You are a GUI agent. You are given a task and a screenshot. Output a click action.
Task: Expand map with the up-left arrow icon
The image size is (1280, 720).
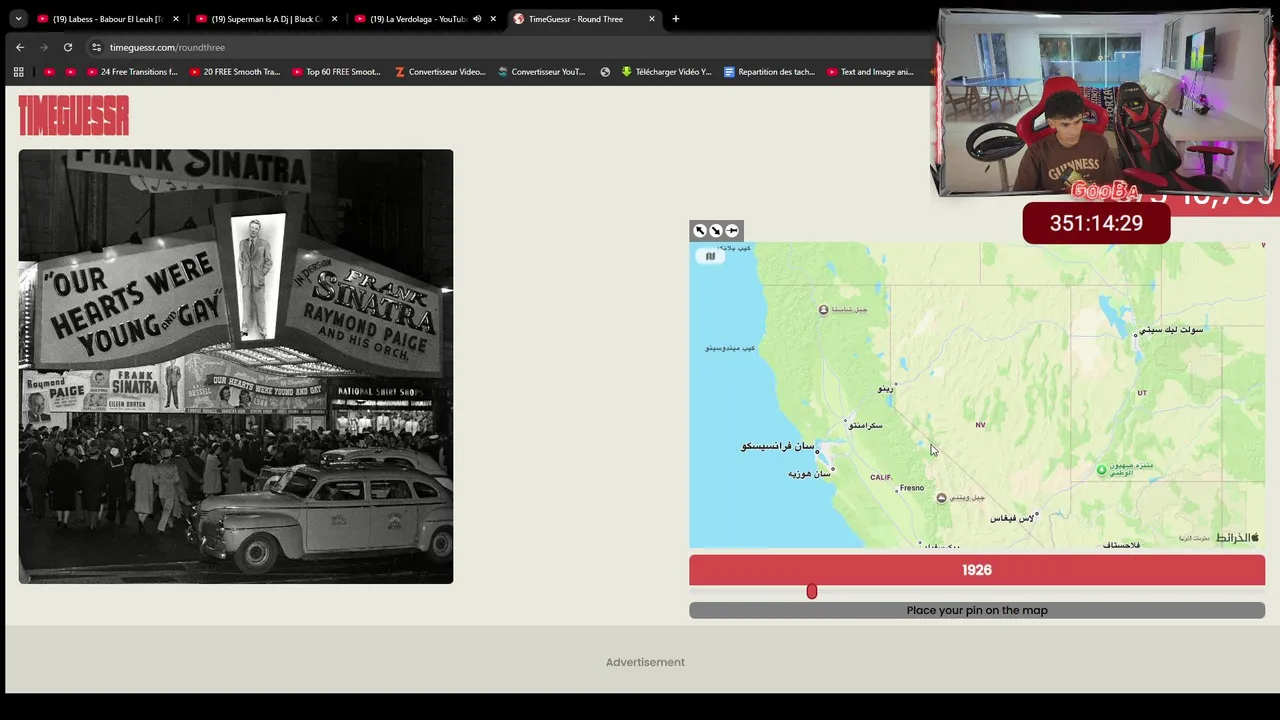click(x=700, y=231)
